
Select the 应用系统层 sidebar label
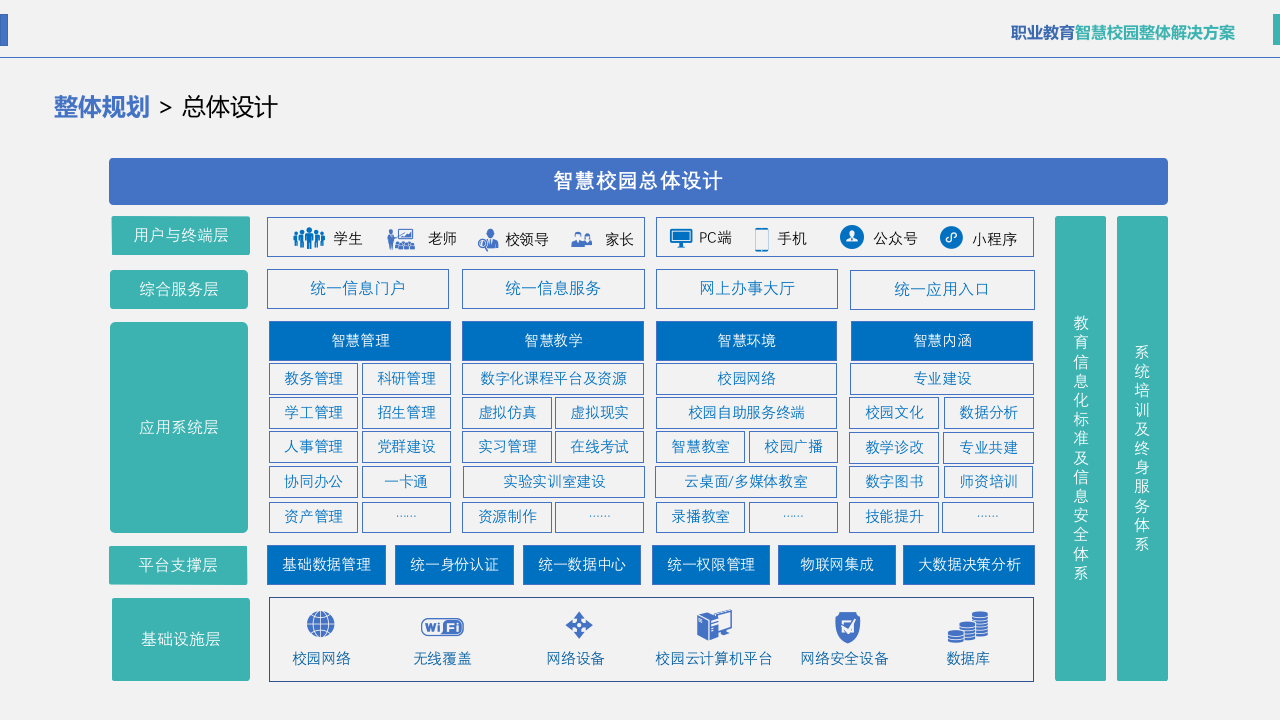tap(180, 427)
